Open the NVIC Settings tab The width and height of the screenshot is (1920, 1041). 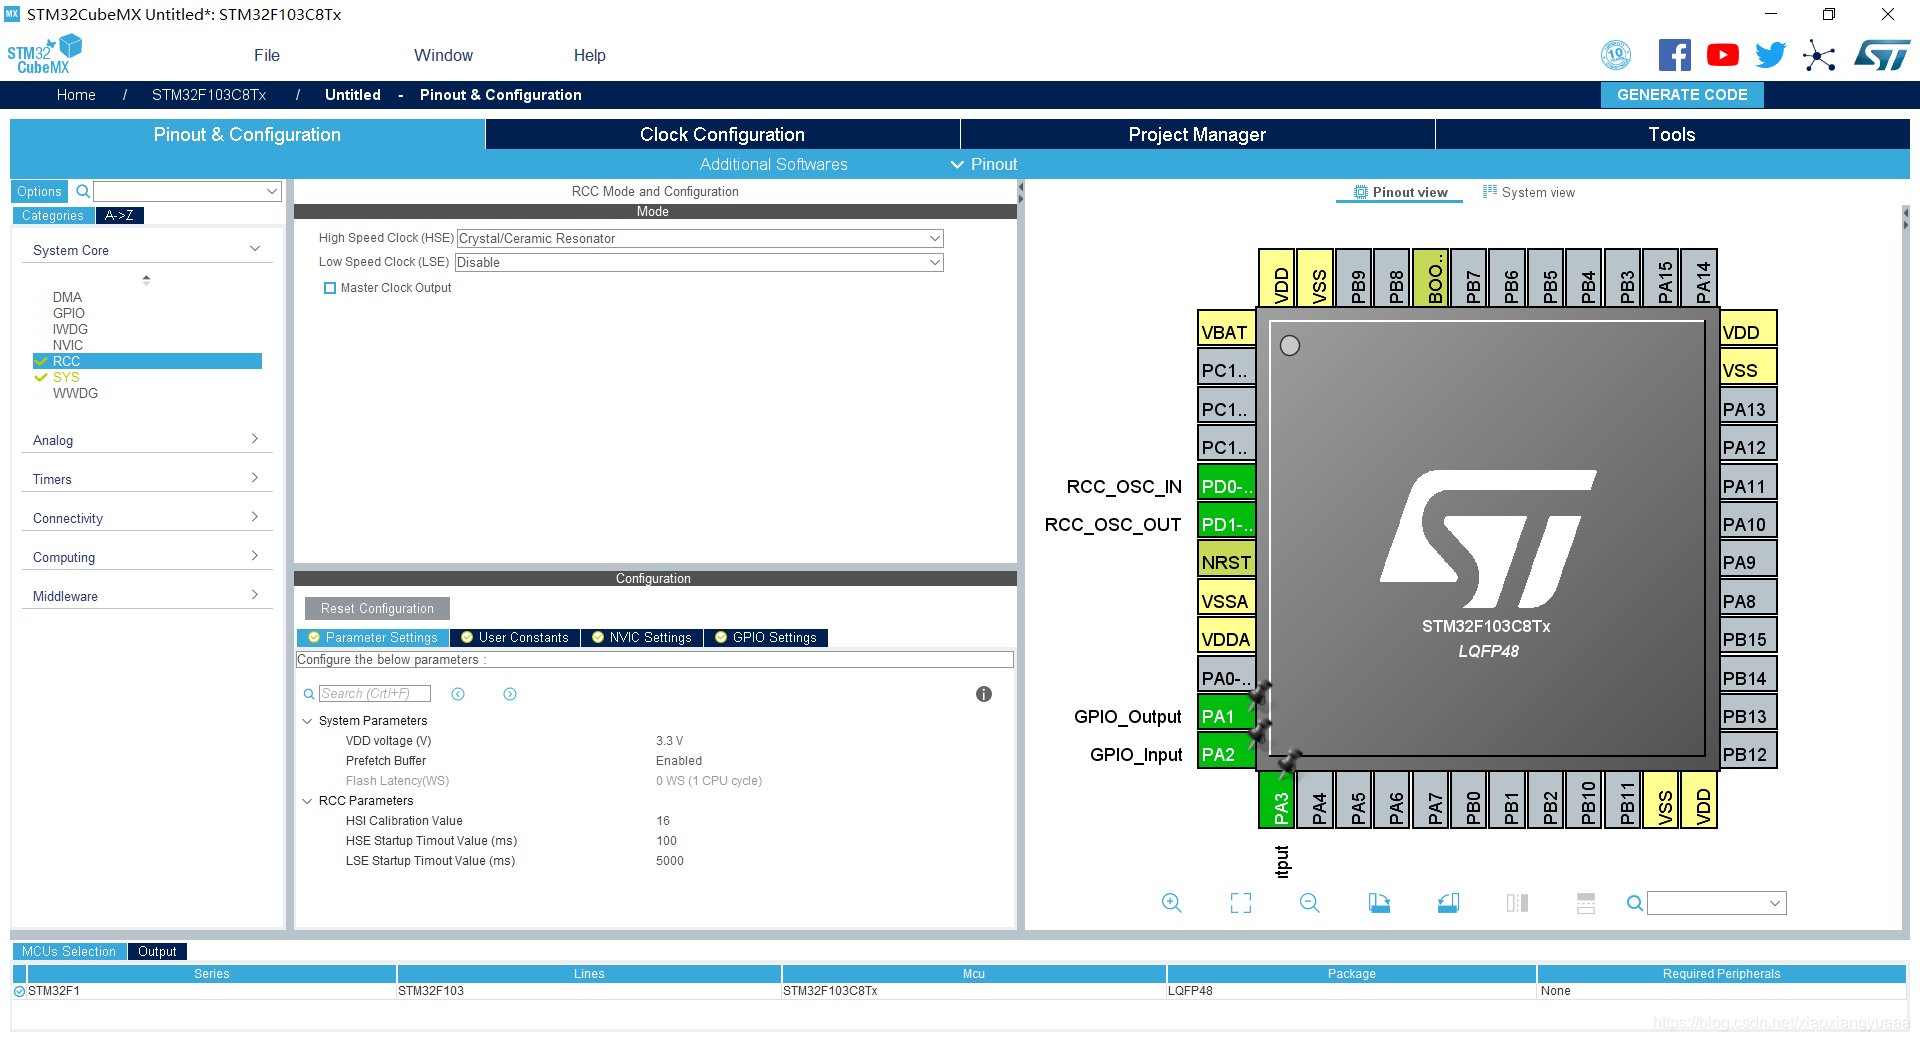(x=642, y=638)
